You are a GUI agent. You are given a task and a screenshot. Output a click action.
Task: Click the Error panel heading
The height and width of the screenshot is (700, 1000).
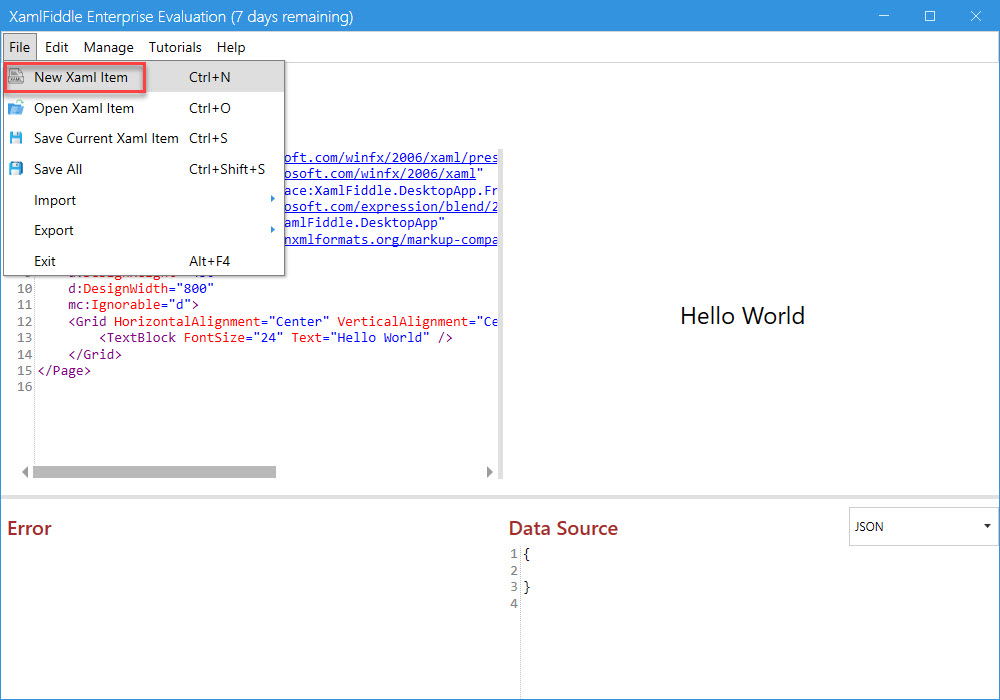[x=29, y=528]
